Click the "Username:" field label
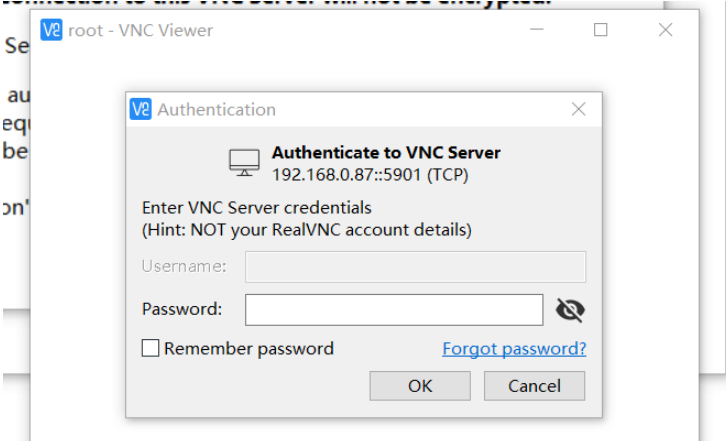The image size is (726, 441). 184,267
